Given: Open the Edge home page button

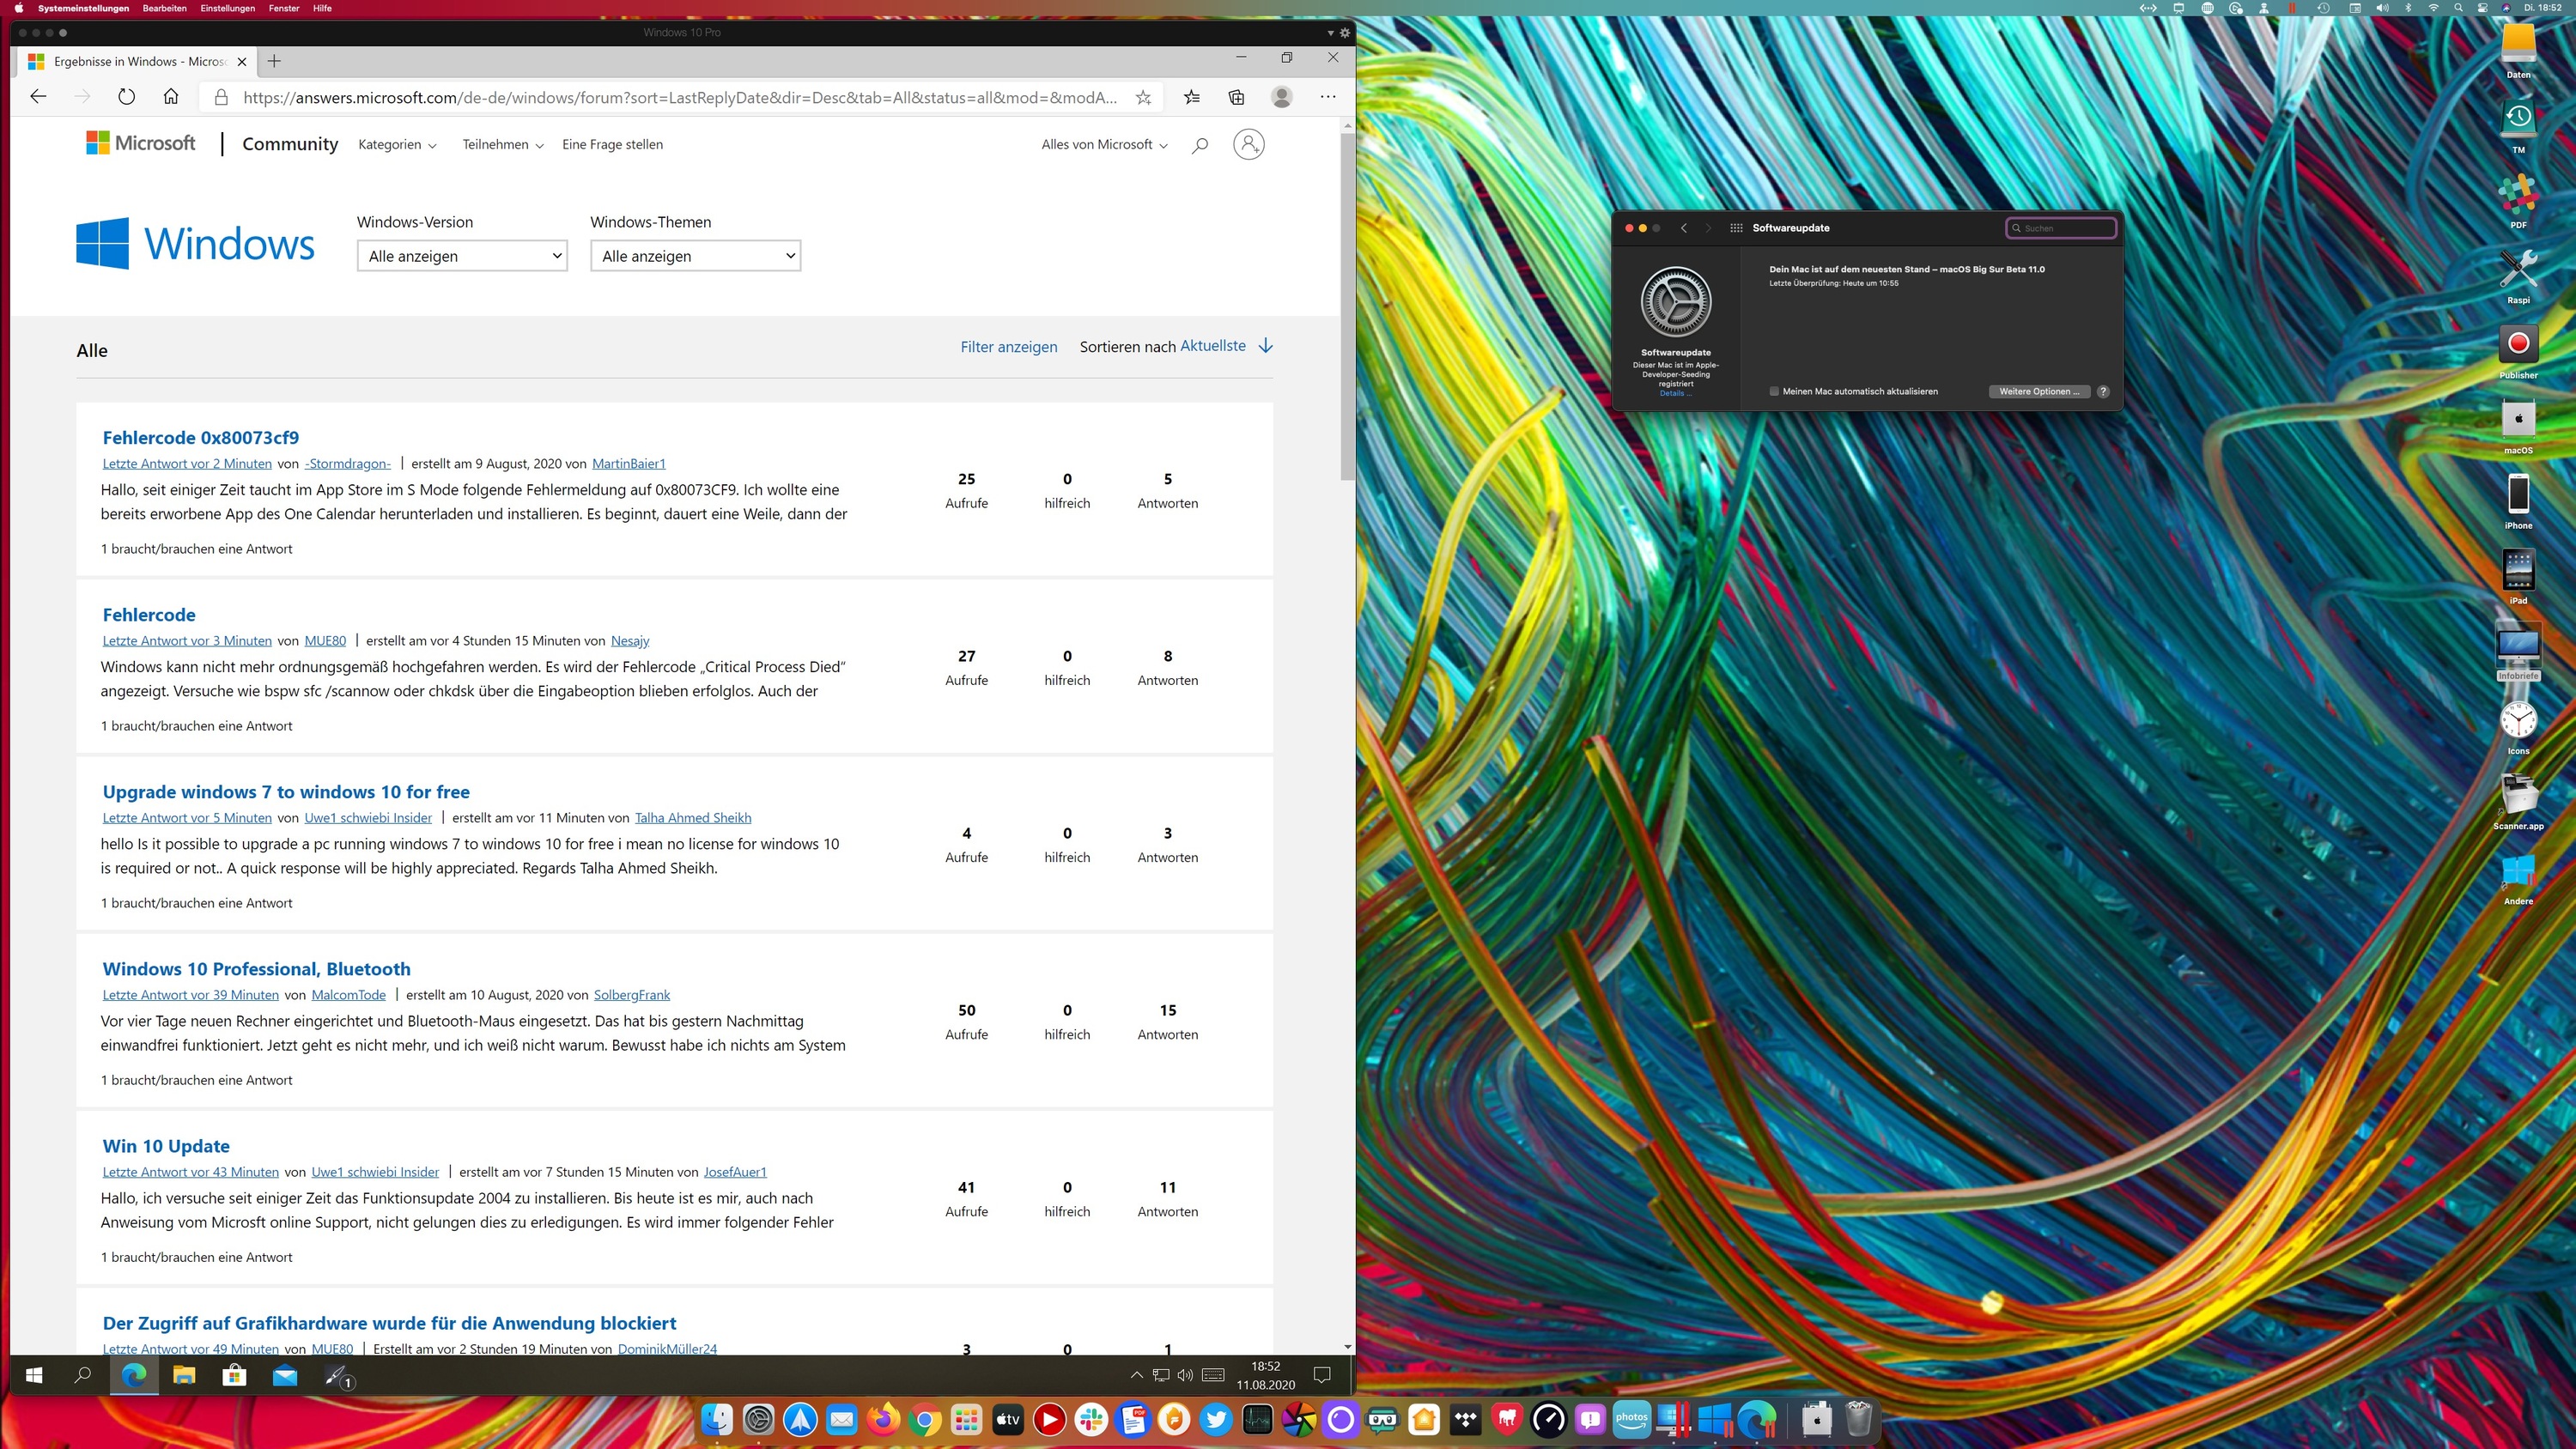Looking at the screenshot, I should click(x=171, y=97).
